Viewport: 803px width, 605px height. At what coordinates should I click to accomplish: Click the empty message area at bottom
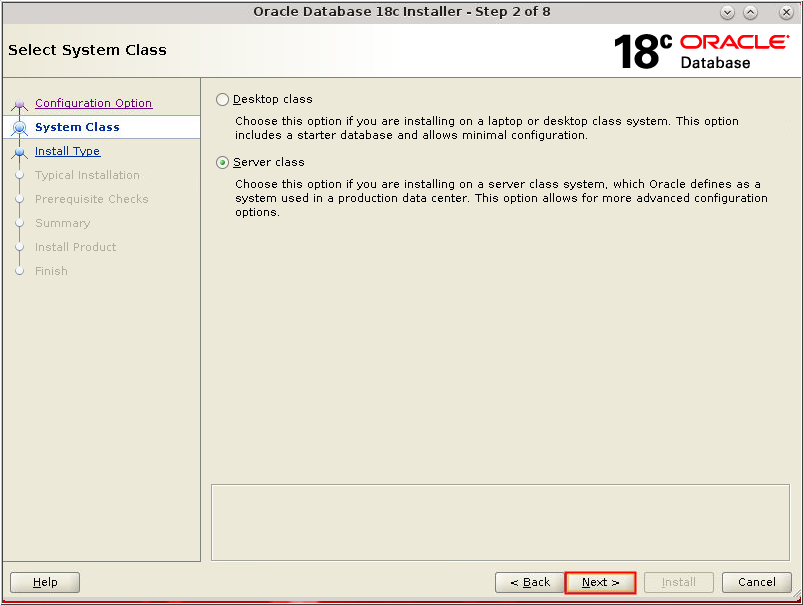(x=500, y=521)
